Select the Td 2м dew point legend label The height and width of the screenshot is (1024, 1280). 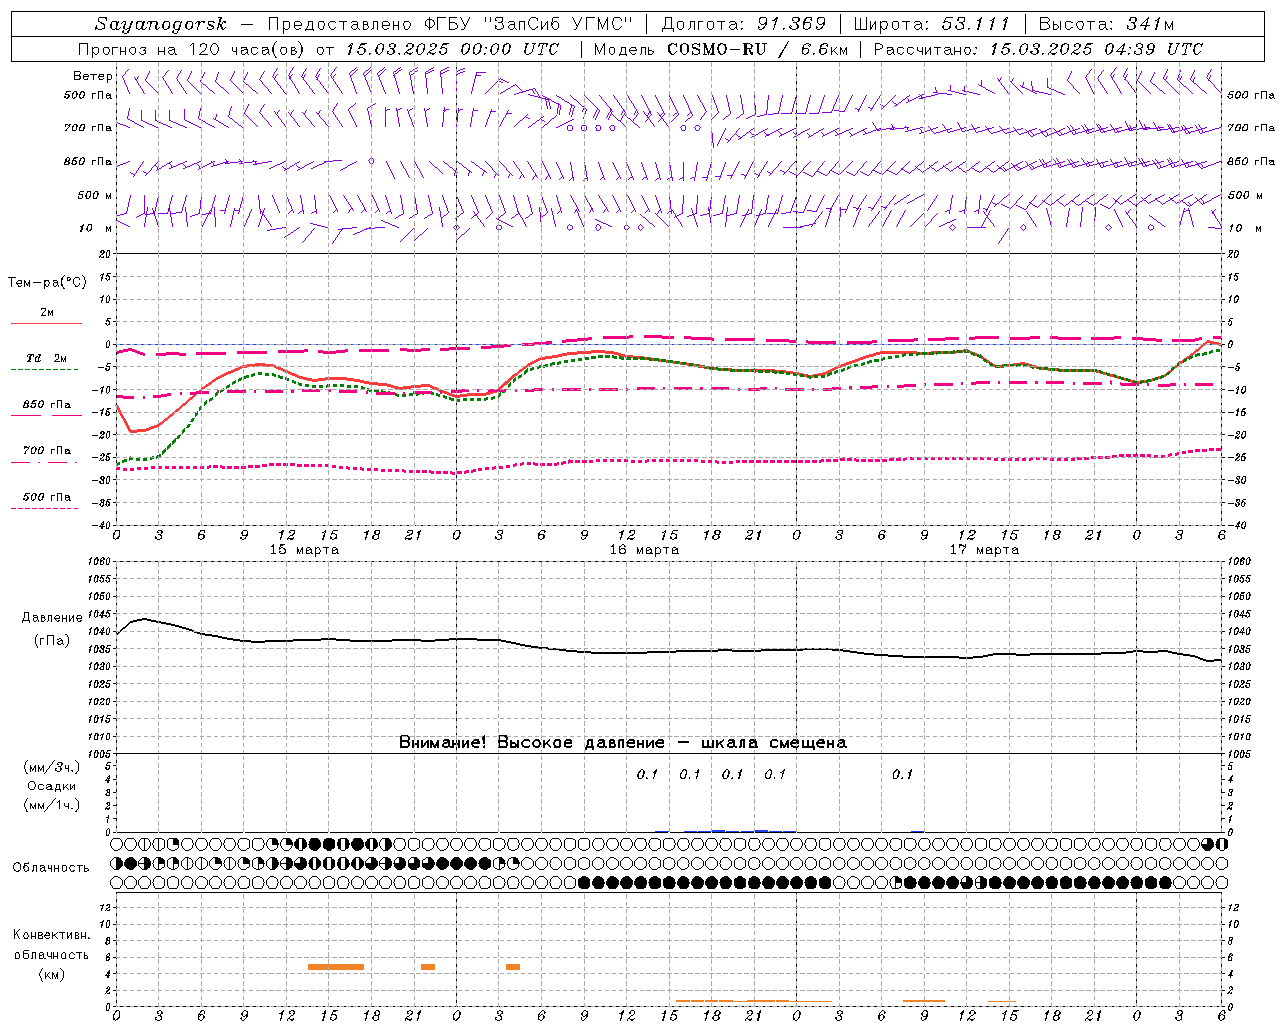click(x=46, y=358)
